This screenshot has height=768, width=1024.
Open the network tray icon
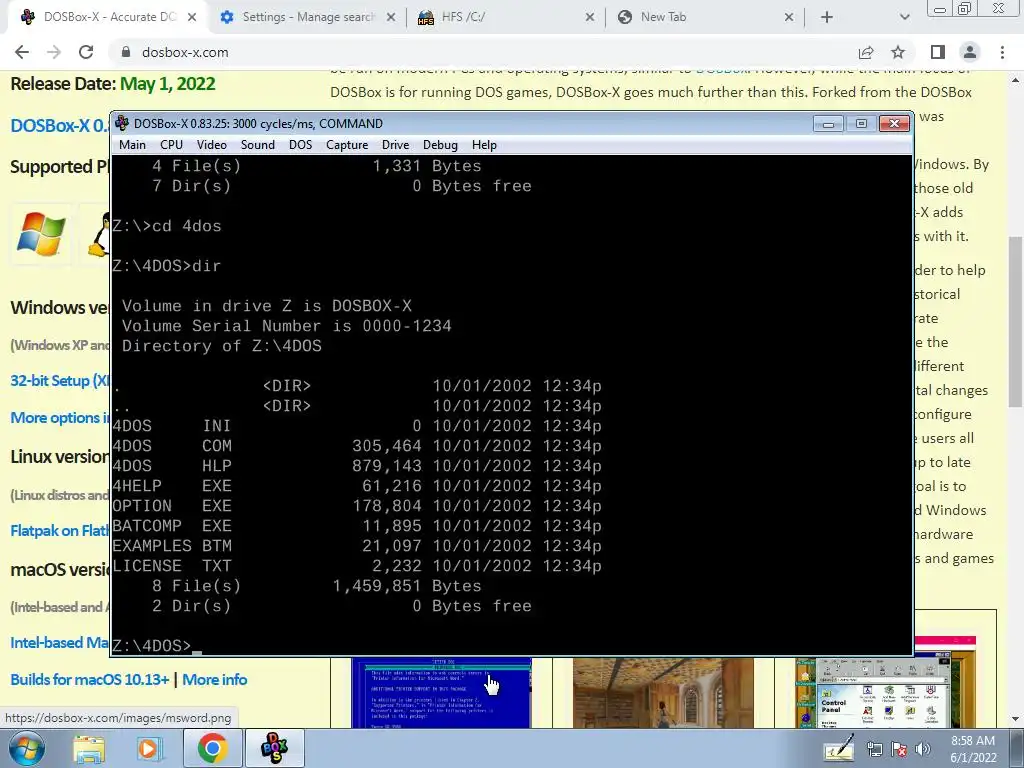[874, 750]
